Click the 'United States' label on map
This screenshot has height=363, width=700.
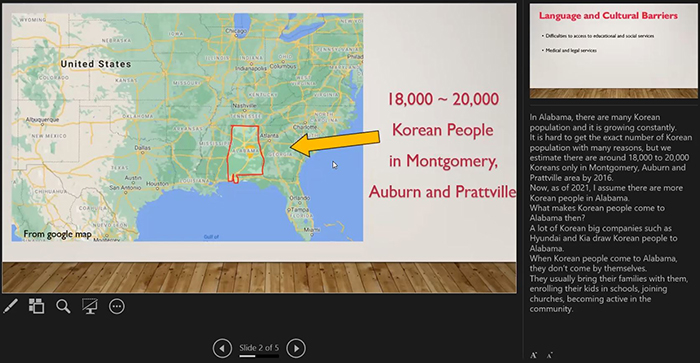(96, 64)
